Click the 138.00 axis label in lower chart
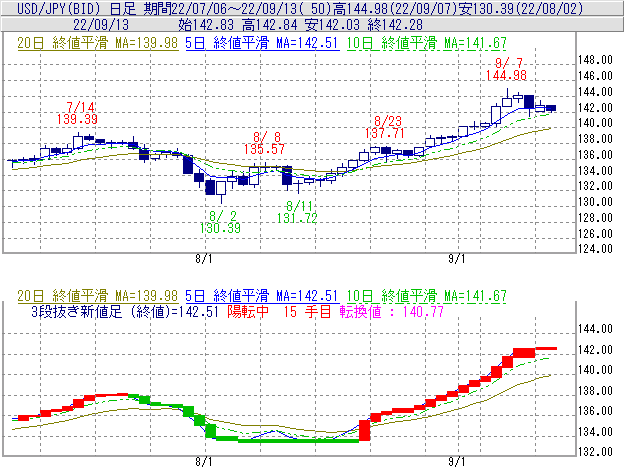Viewport: 624px width, 475px height. point(595,391)
